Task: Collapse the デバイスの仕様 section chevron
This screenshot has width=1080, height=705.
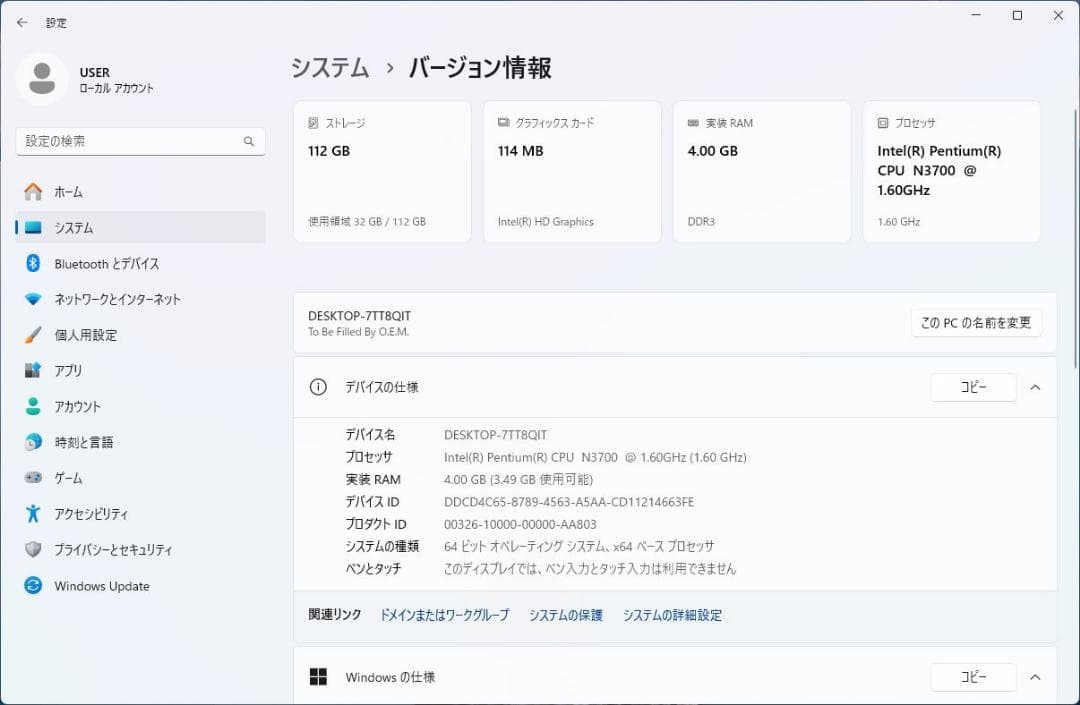Action: (1035, 388)
